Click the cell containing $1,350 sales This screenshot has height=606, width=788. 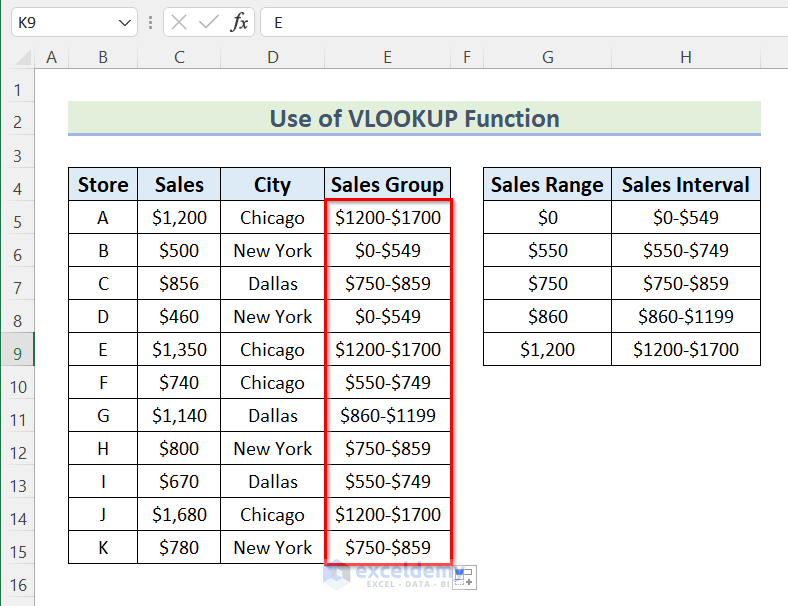pyautogui.click(x=179, y=350)
